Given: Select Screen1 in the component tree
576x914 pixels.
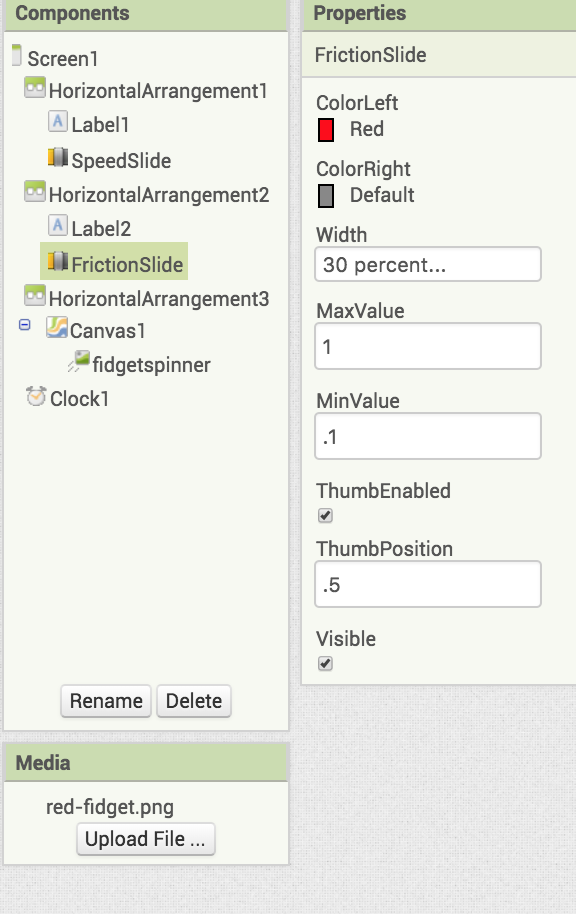Looking at the screenshot, I should point(63,59).
